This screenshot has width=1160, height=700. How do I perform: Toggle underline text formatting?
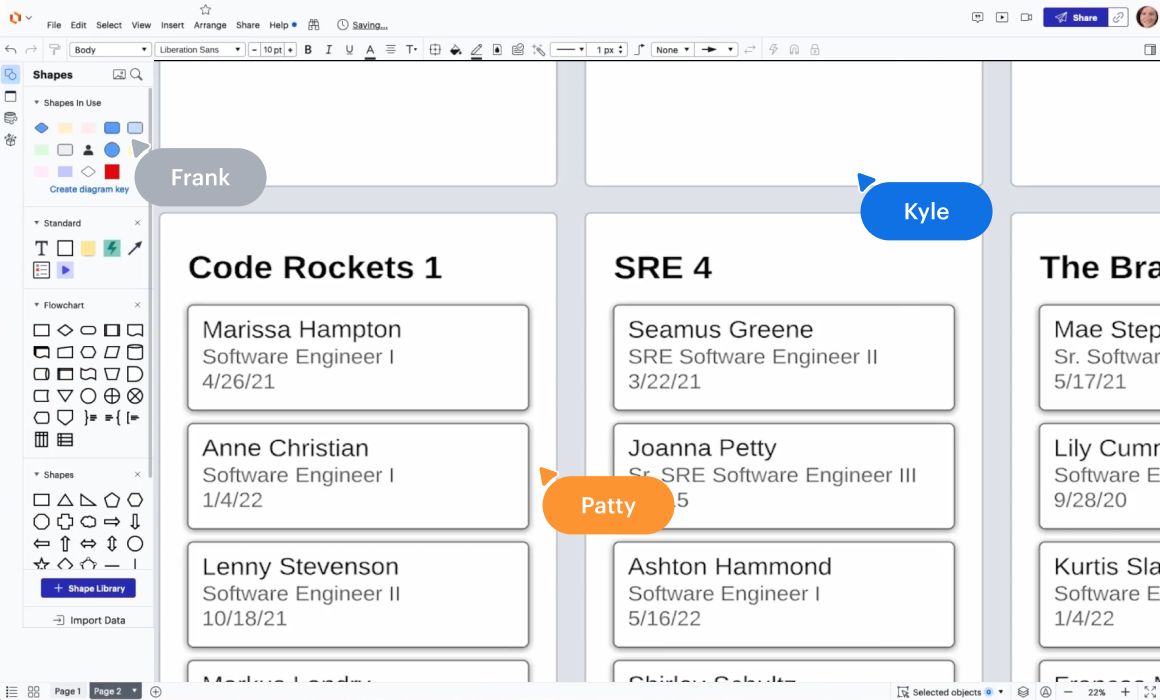point(349,50)
